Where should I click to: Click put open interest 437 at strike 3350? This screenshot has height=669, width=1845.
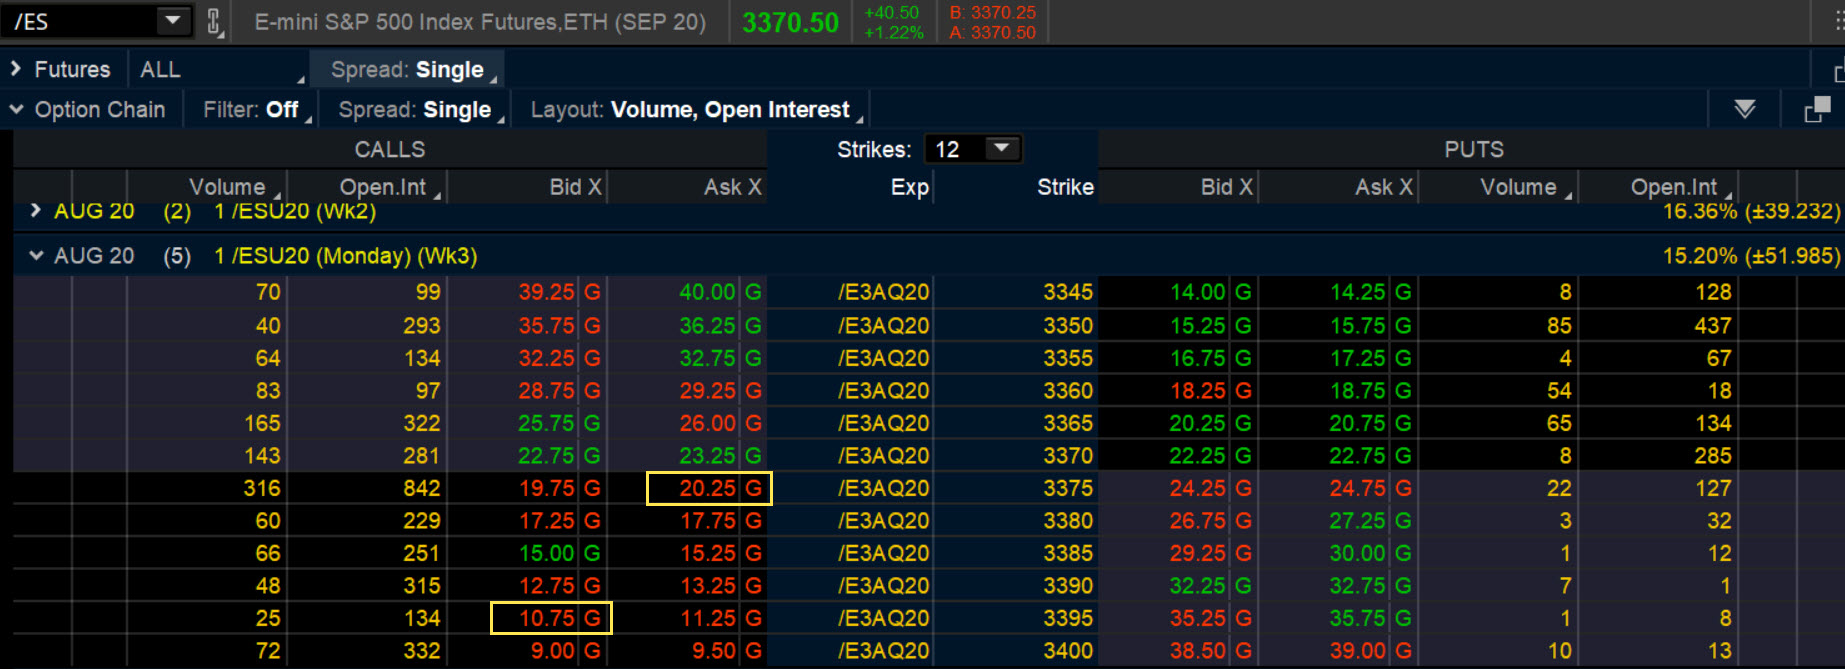(x=1712, y=325)
